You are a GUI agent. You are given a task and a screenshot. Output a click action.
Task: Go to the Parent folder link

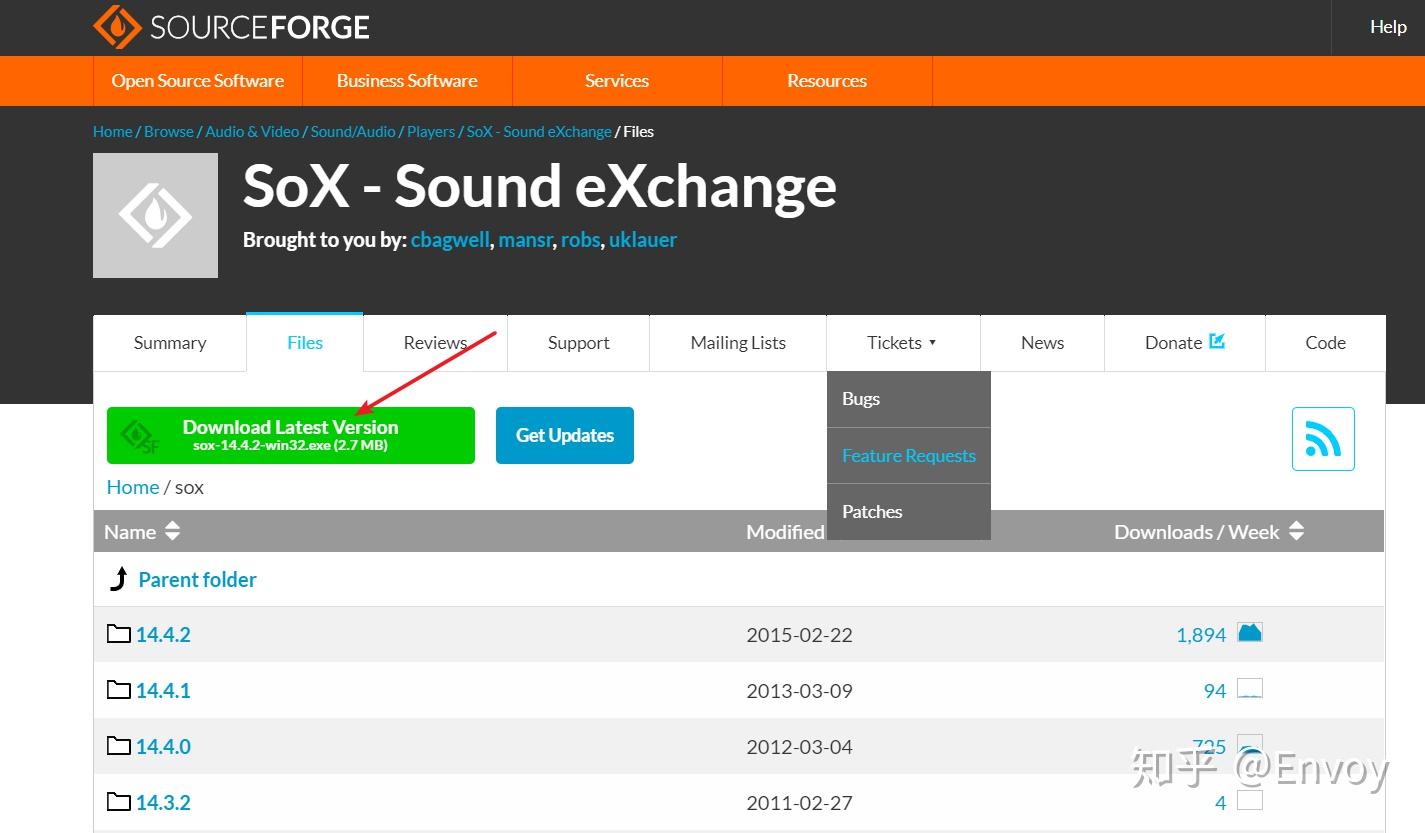[x=197, y=580]
